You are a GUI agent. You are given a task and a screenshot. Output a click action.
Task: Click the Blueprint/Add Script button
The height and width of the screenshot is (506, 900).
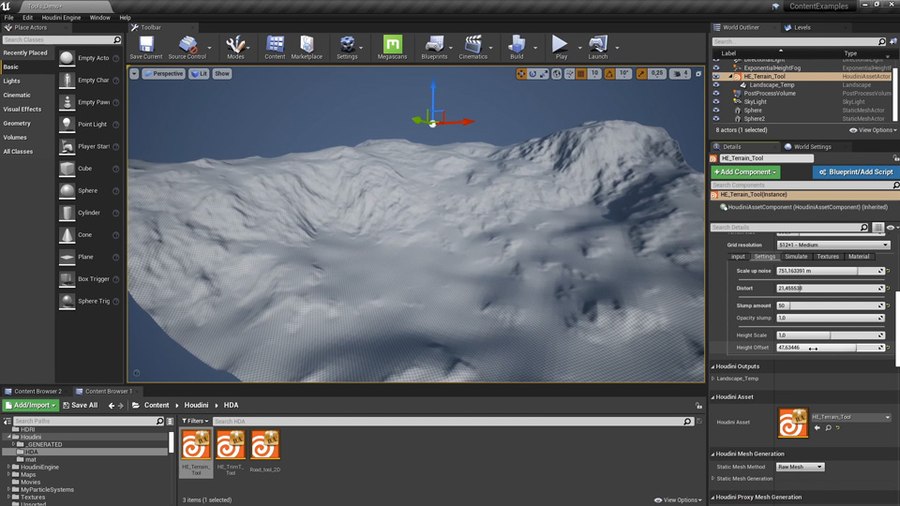(x=855, y=172)
